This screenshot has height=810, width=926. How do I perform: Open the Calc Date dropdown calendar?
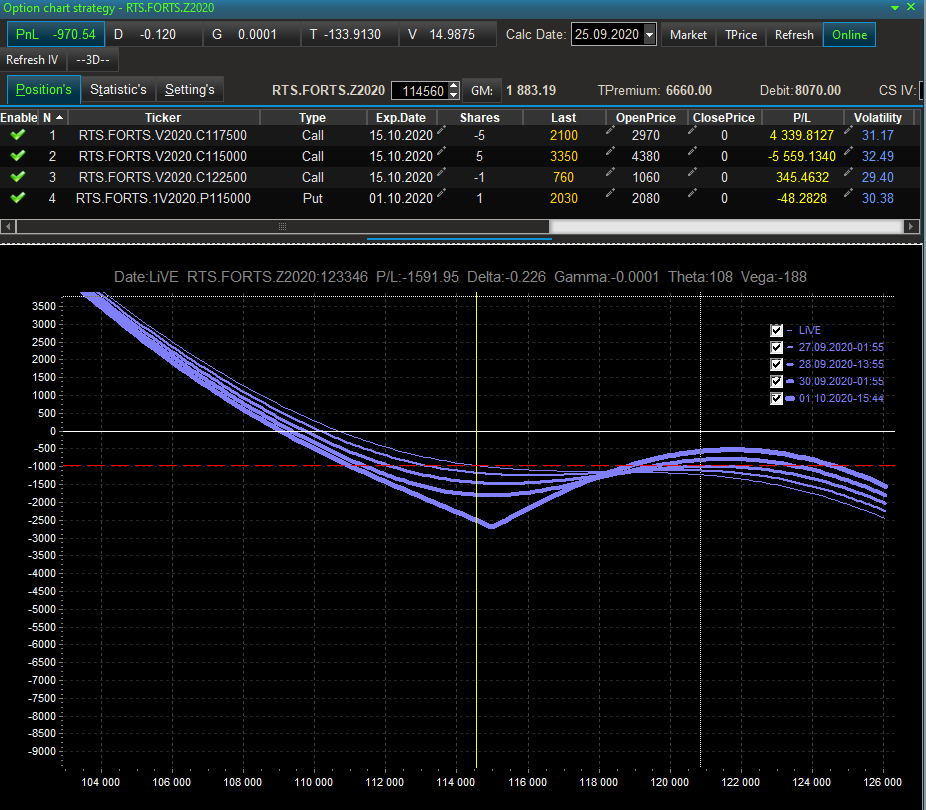pyautogui.click(x=650, y=35)
